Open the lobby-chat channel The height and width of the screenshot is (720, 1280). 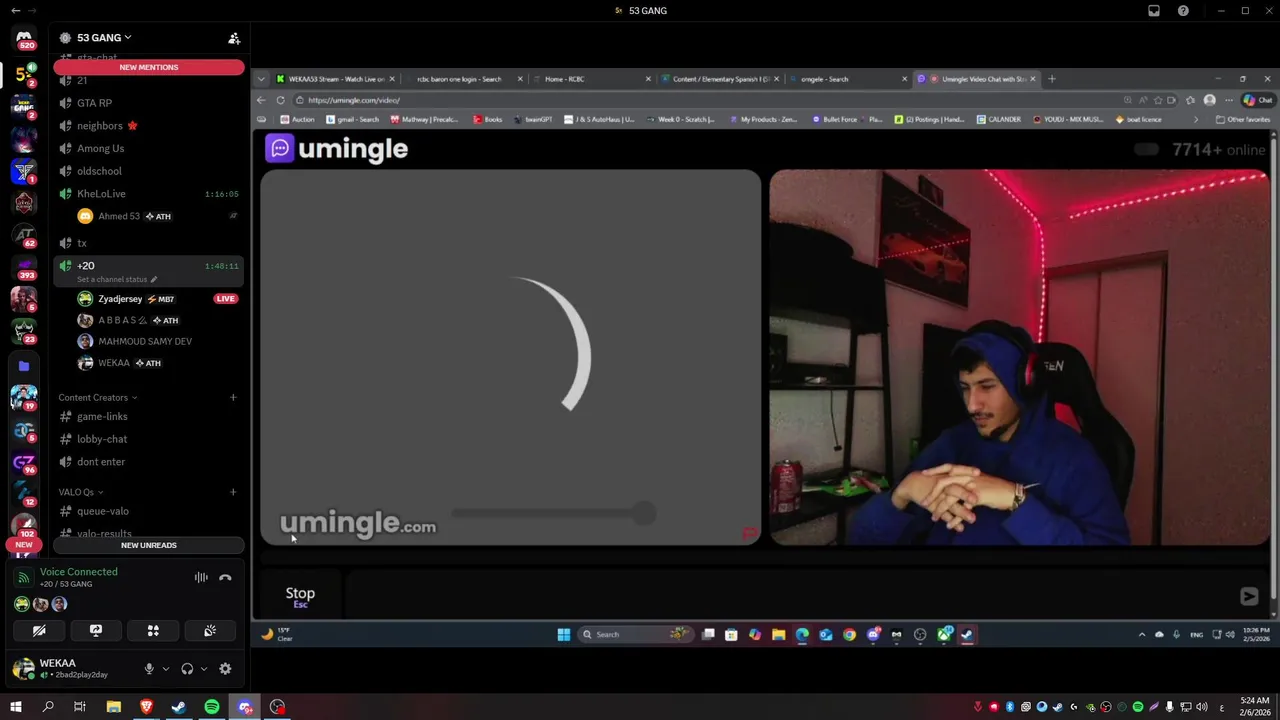tap(149, 439)
